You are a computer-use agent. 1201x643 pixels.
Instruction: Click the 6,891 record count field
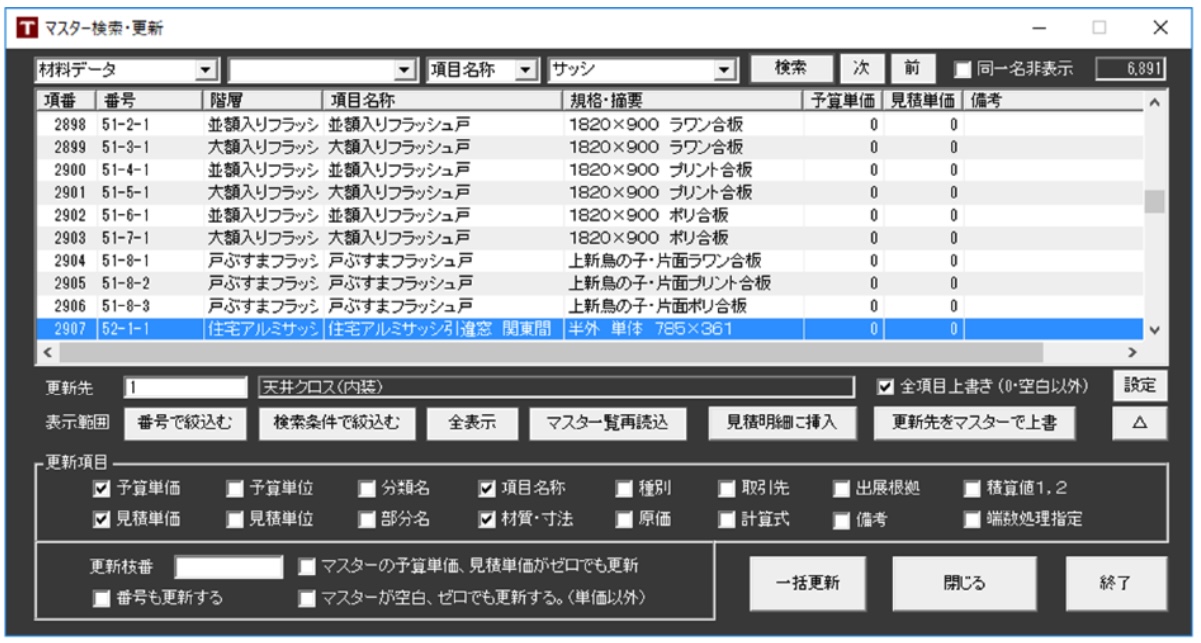coord(1130,69)
